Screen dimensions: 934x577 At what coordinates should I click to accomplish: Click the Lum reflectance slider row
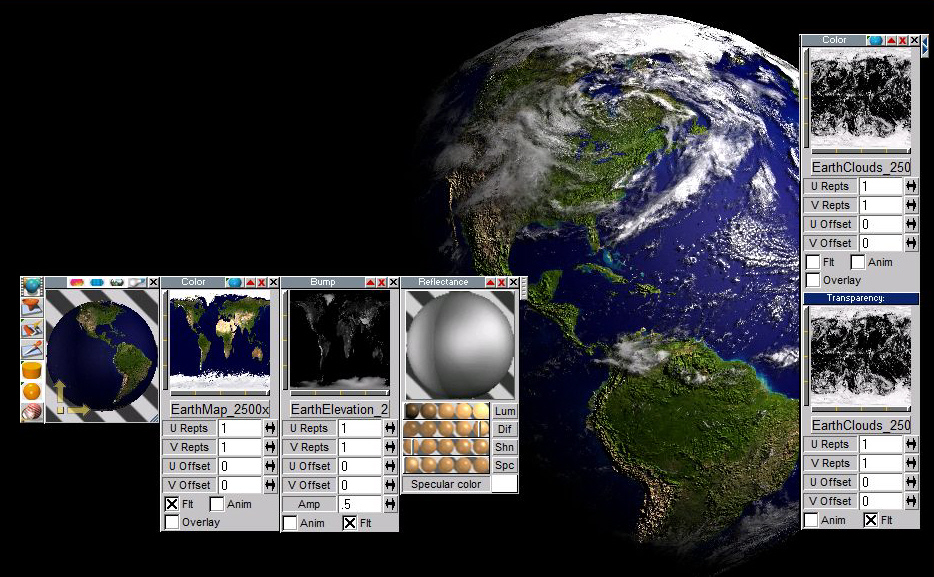[447, 411]
